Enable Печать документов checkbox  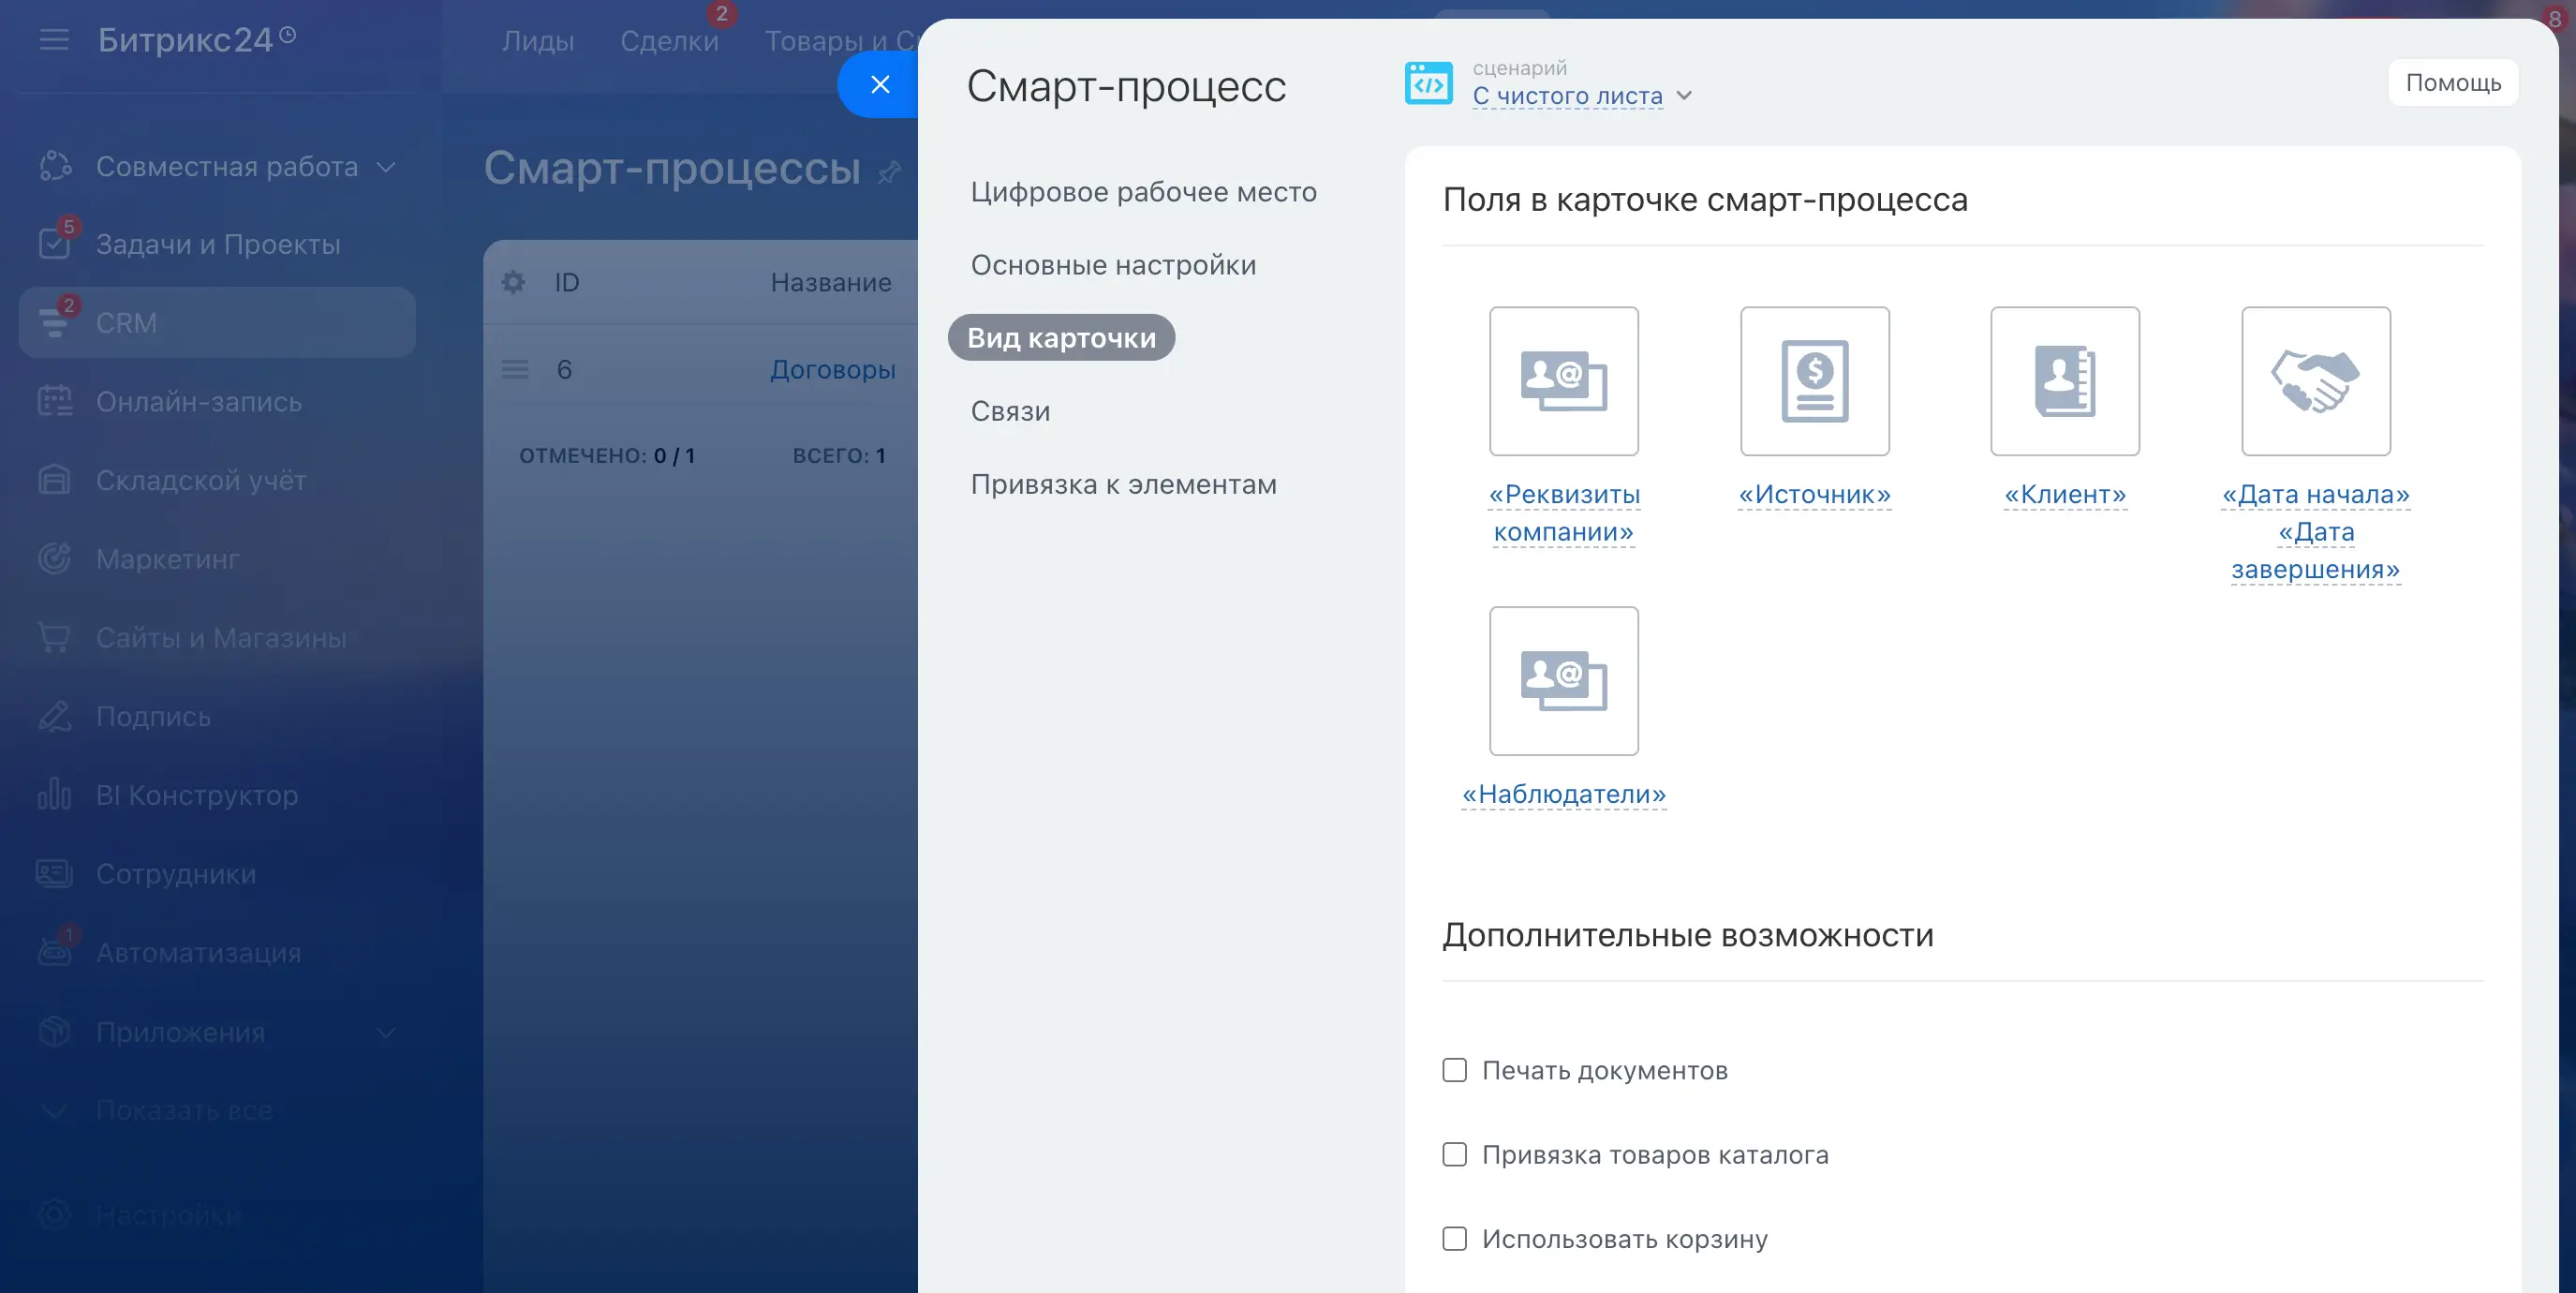click(x=1454, y=1070)
